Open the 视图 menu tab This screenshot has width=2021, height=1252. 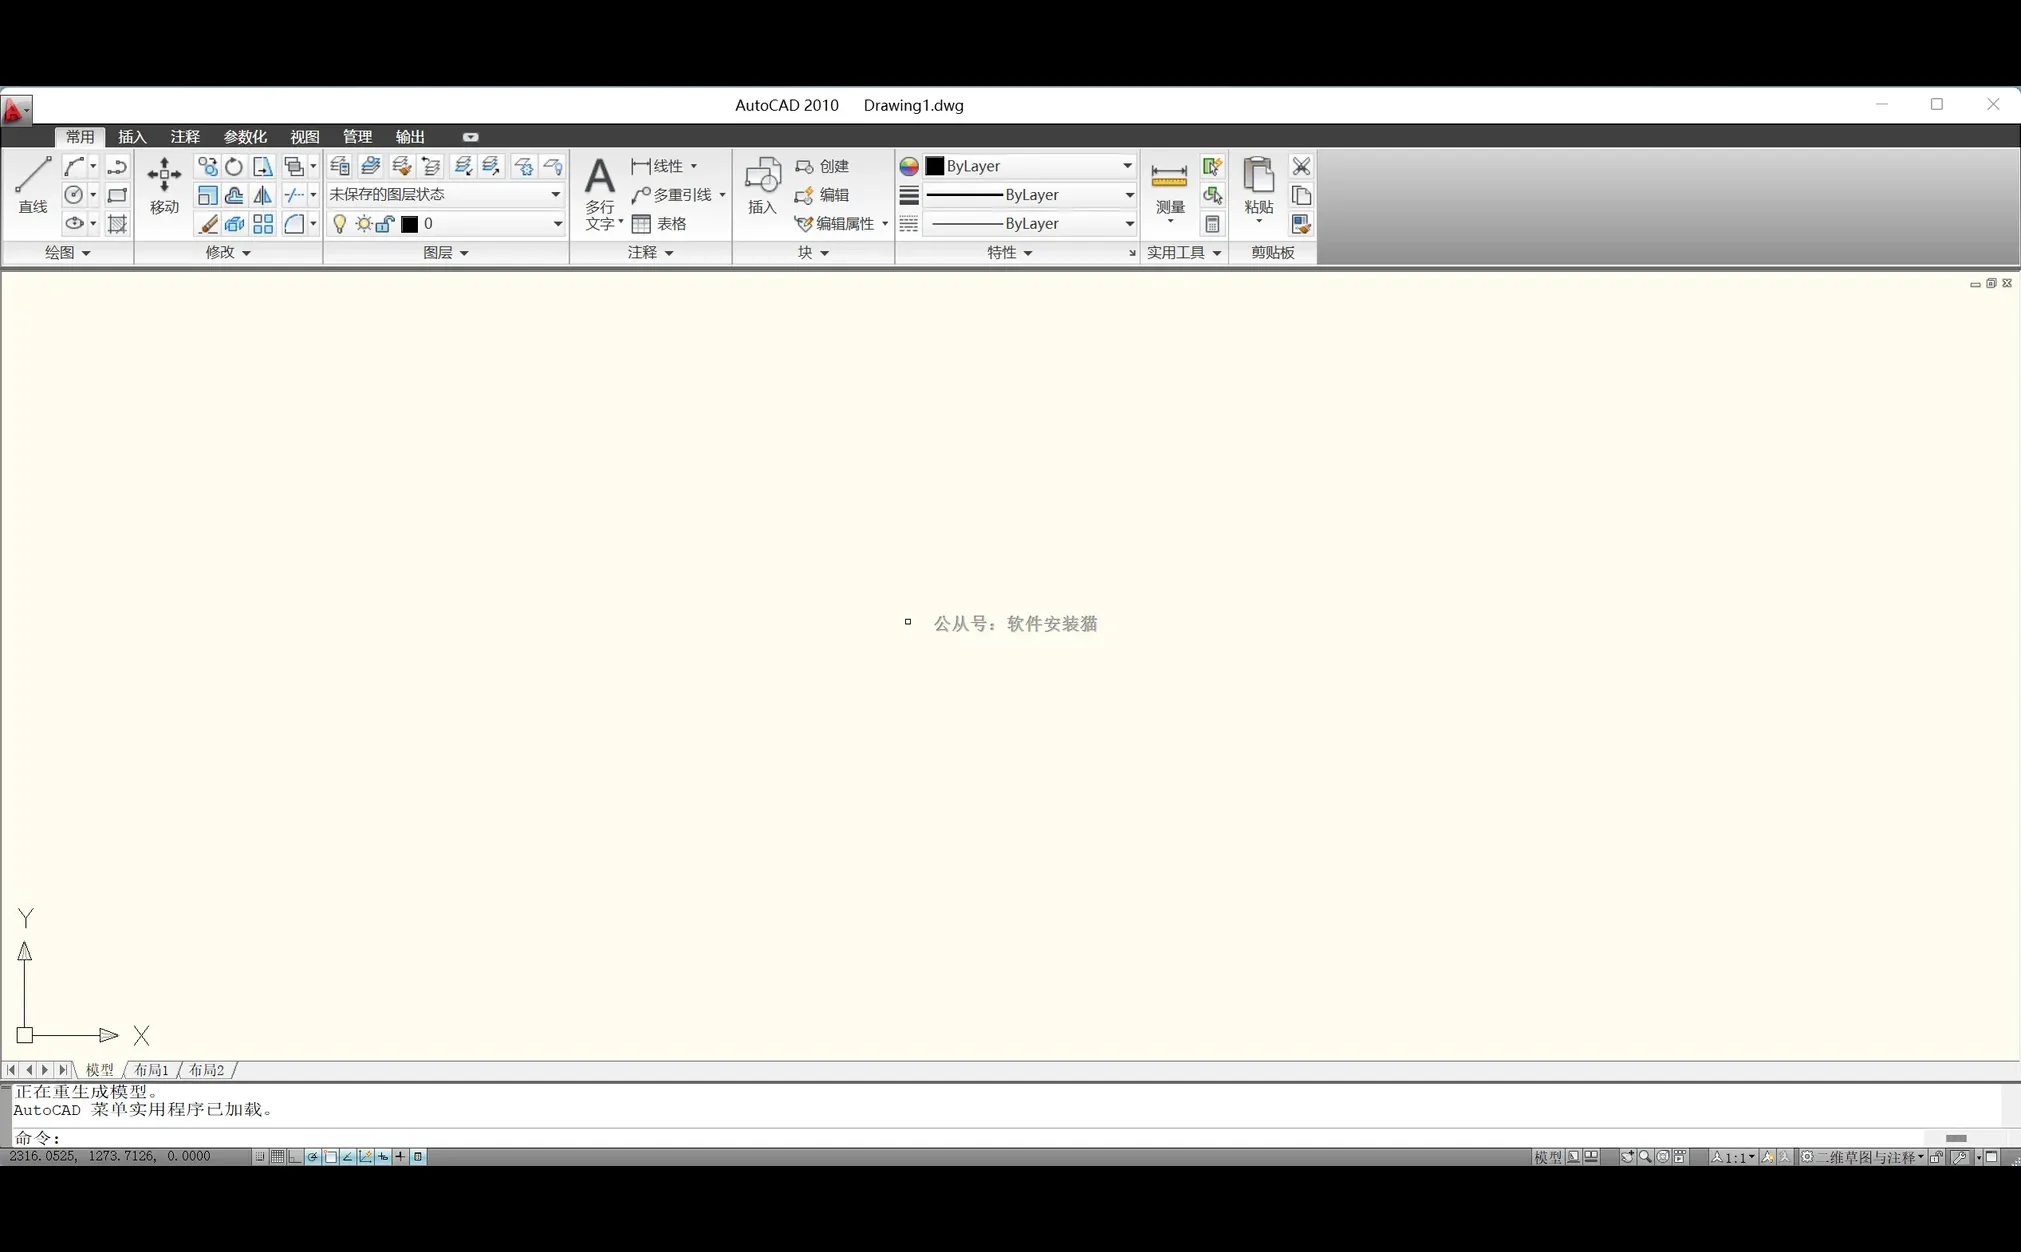304,137
